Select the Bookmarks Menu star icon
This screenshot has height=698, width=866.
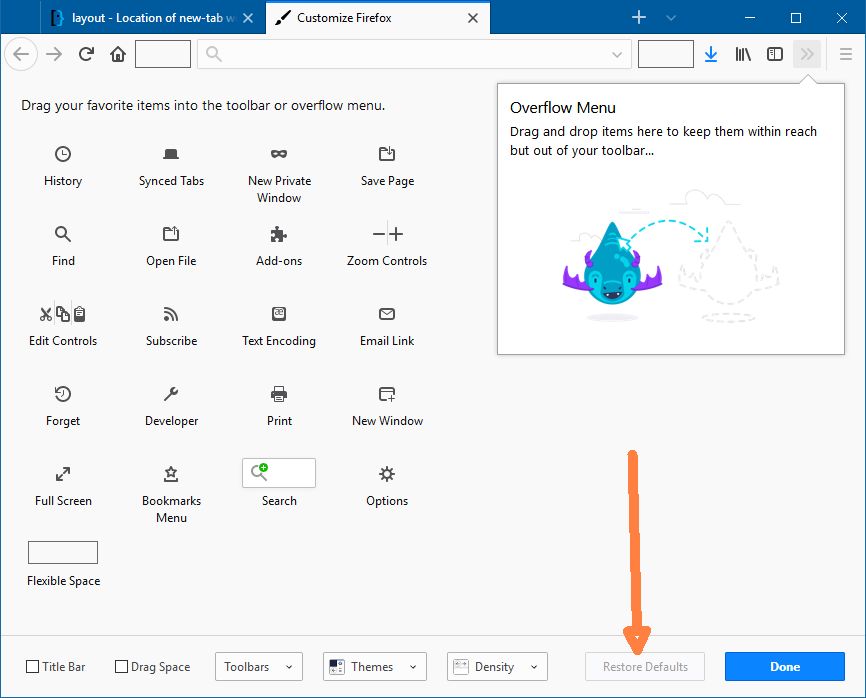(171, 474)
